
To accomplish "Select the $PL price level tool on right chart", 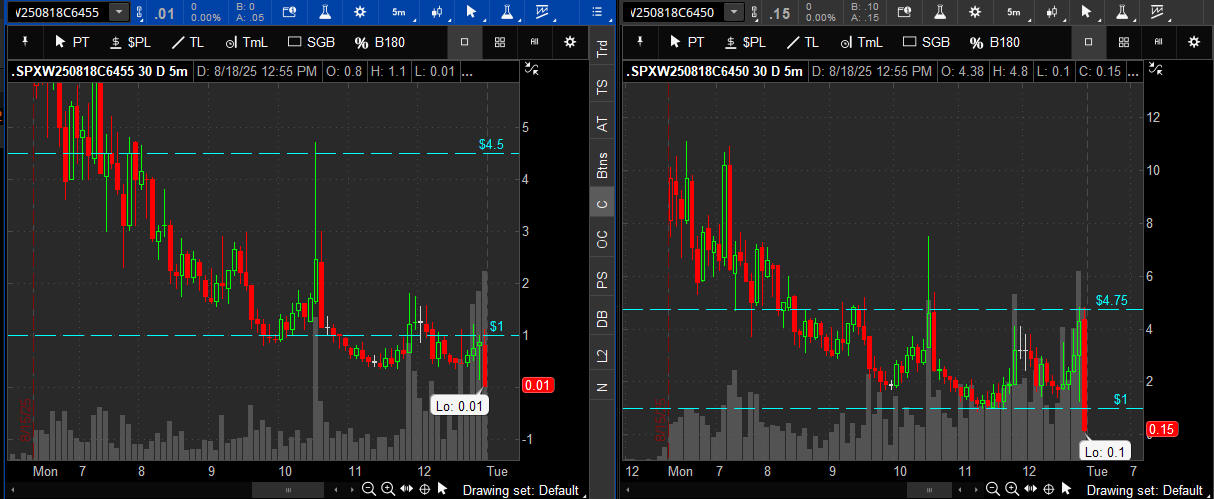I will pyautogui.click(x=744, y=42).
